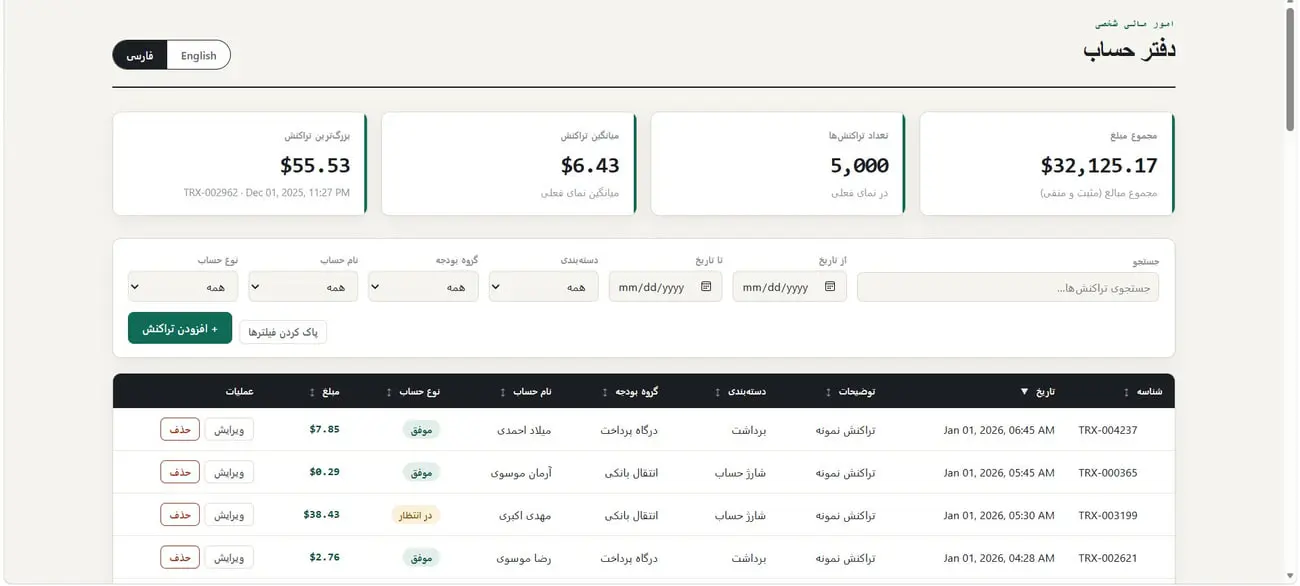This screenshot has height=586, width=1300.
Task: Click account name میلاد احمدی
Action: pyautogui.click(x=524, y=430)
